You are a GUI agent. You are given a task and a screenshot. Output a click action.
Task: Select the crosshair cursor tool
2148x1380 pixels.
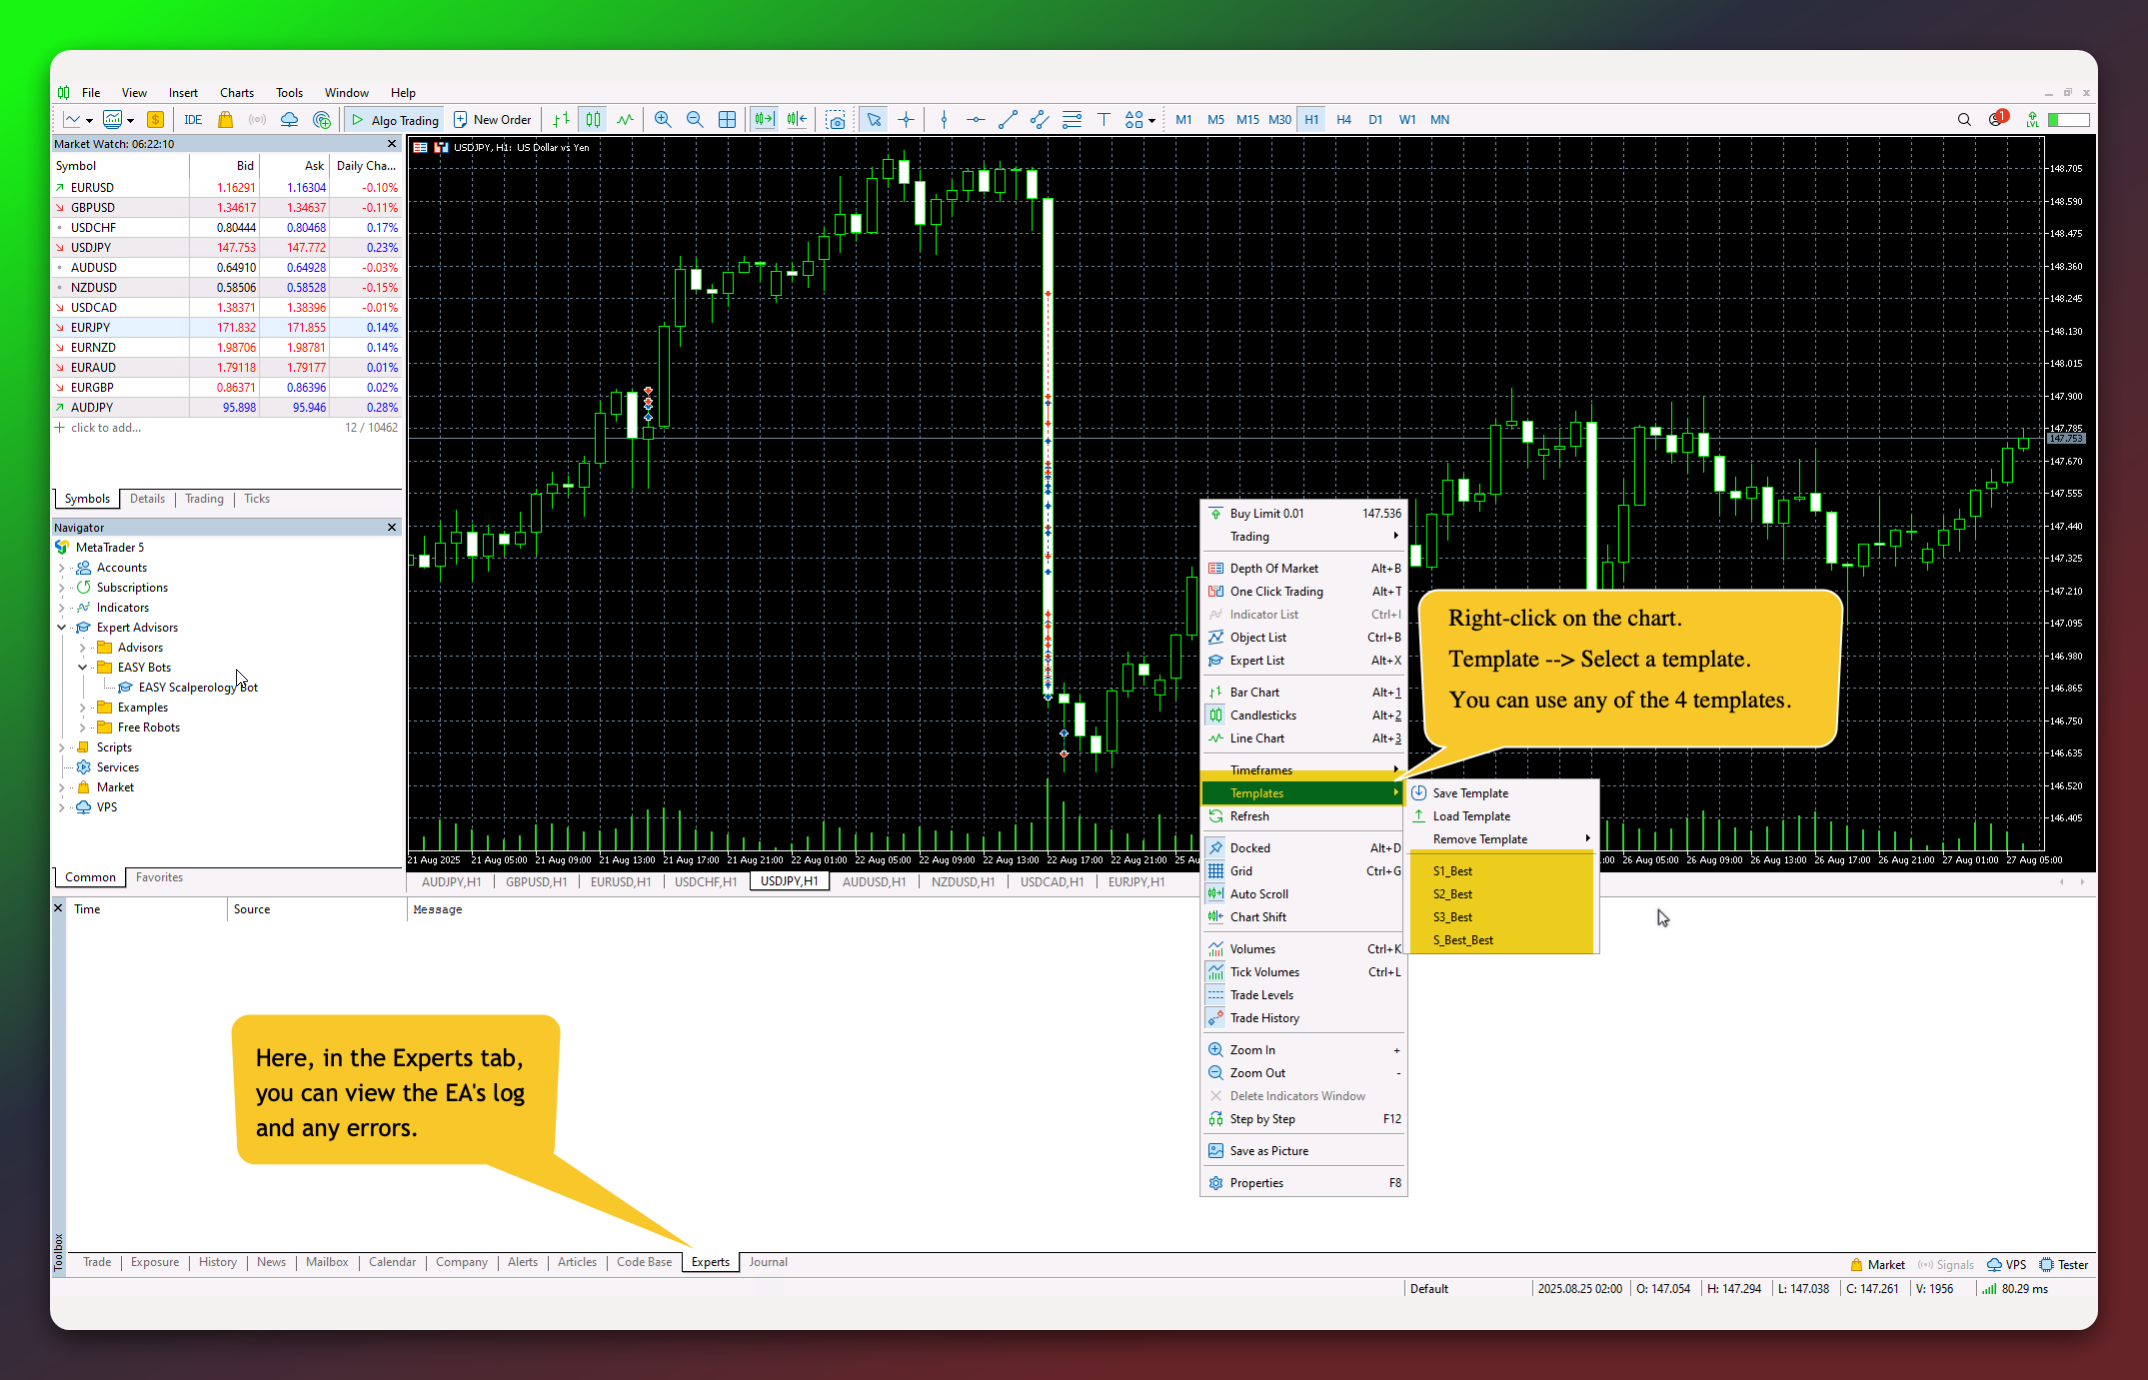pos(906,120)
